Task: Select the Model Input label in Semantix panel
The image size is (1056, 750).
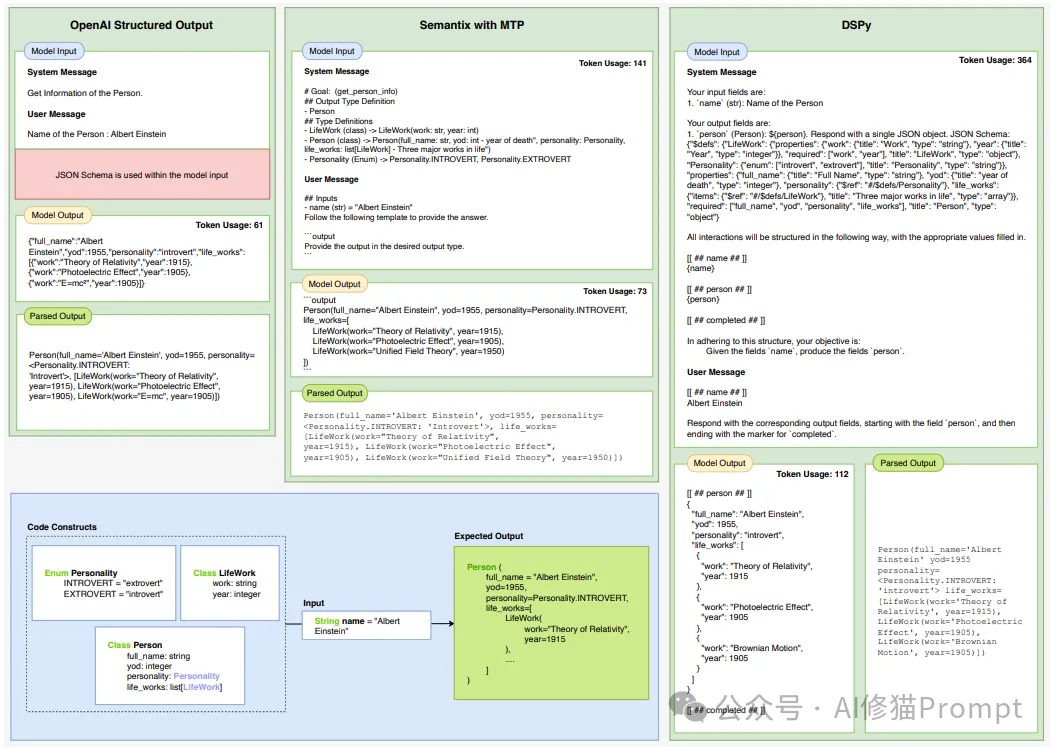Action: click(x=332, y=51)
